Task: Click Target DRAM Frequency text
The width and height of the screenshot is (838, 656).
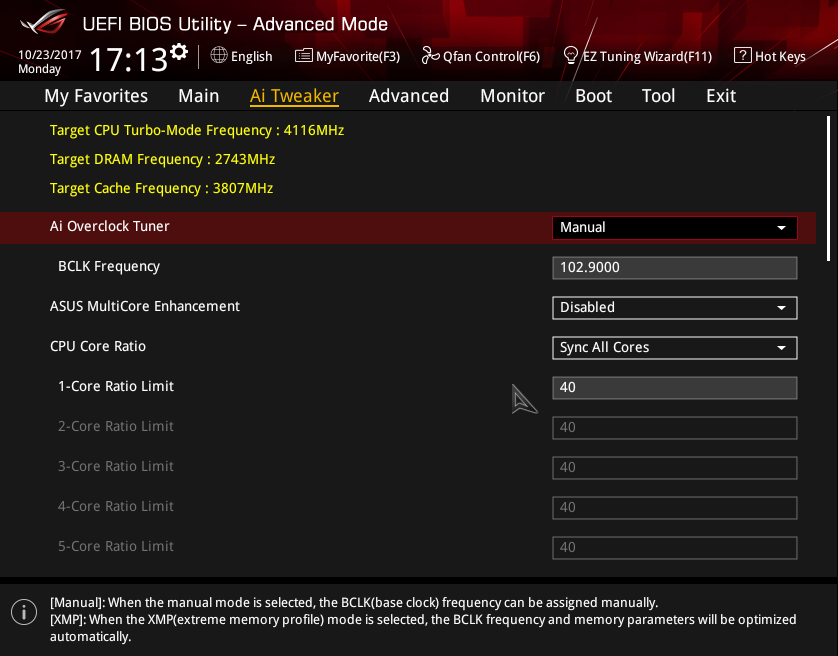Action: pyautogui.click(x=162, y=159)
